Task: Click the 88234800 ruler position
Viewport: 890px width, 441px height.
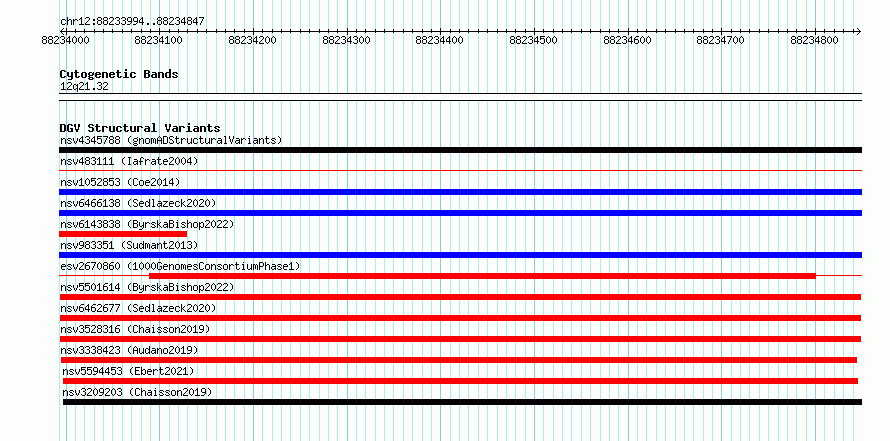Action: [815, 41]
